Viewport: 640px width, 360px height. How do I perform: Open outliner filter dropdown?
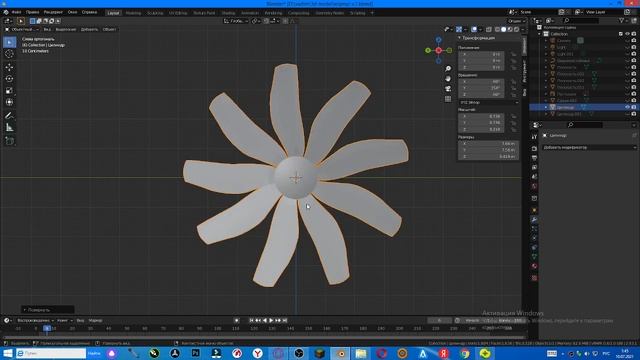click(x=623, y=20)
